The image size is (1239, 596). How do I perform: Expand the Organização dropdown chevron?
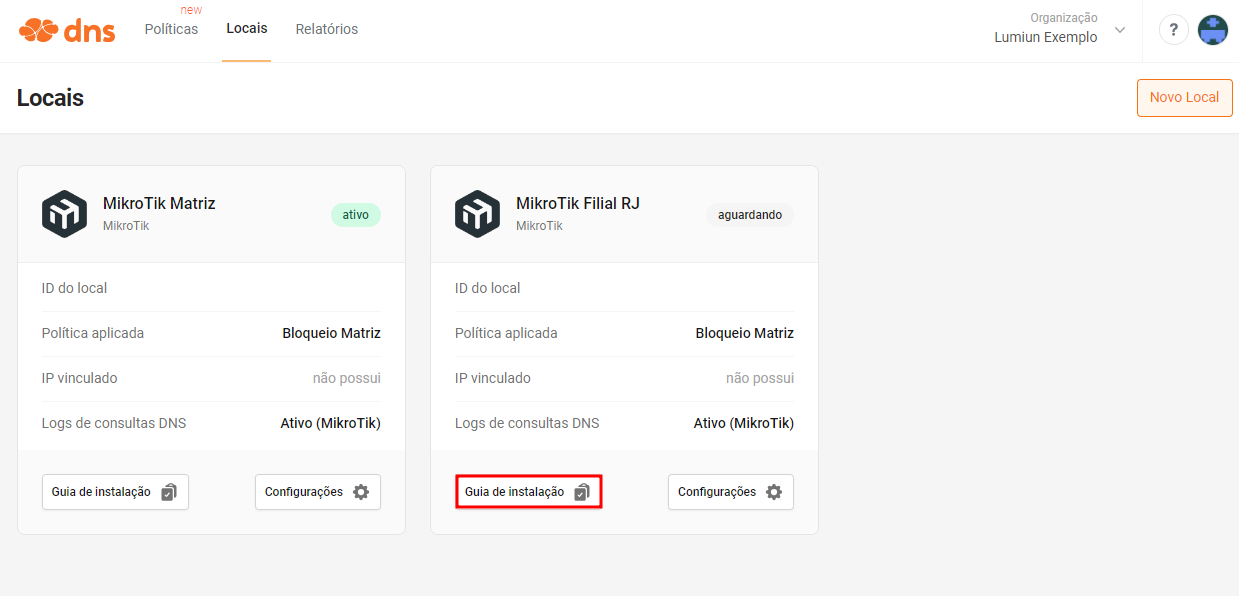click(x=1120, y=30)
